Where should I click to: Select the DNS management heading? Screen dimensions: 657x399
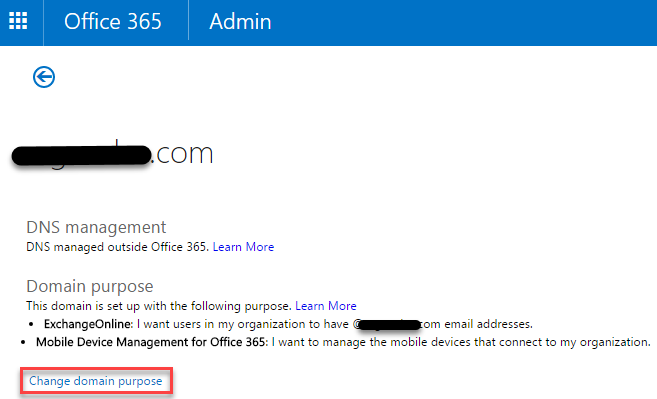pos(96,227)
